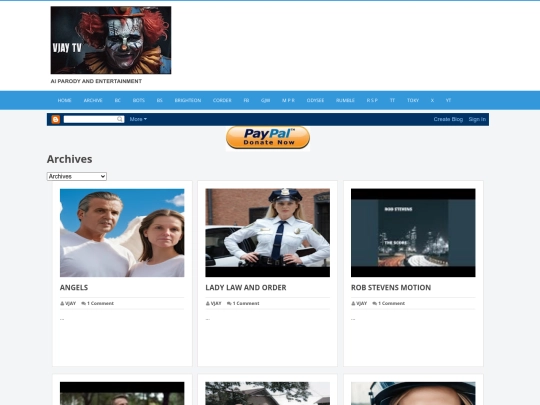This screenshot has height=405, width=540.
Task: Click the comment icon under ROB STEVENS MOTION
Action: coord(375,303)
